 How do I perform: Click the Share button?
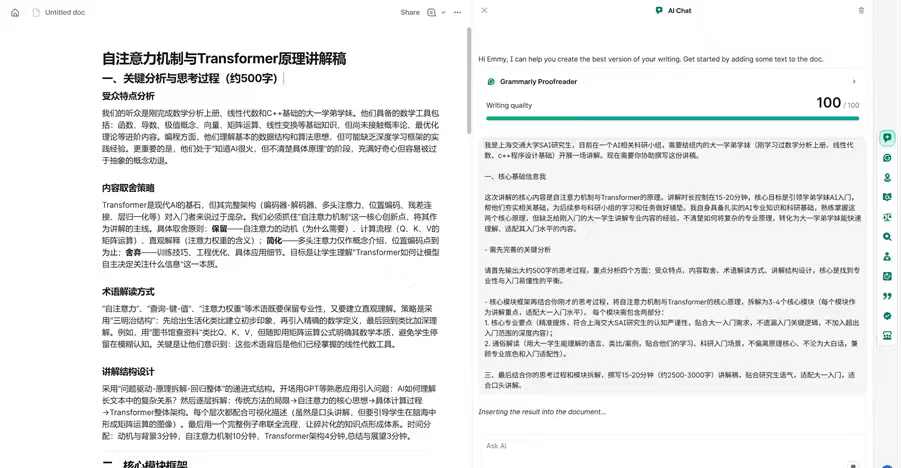[410, 13]
